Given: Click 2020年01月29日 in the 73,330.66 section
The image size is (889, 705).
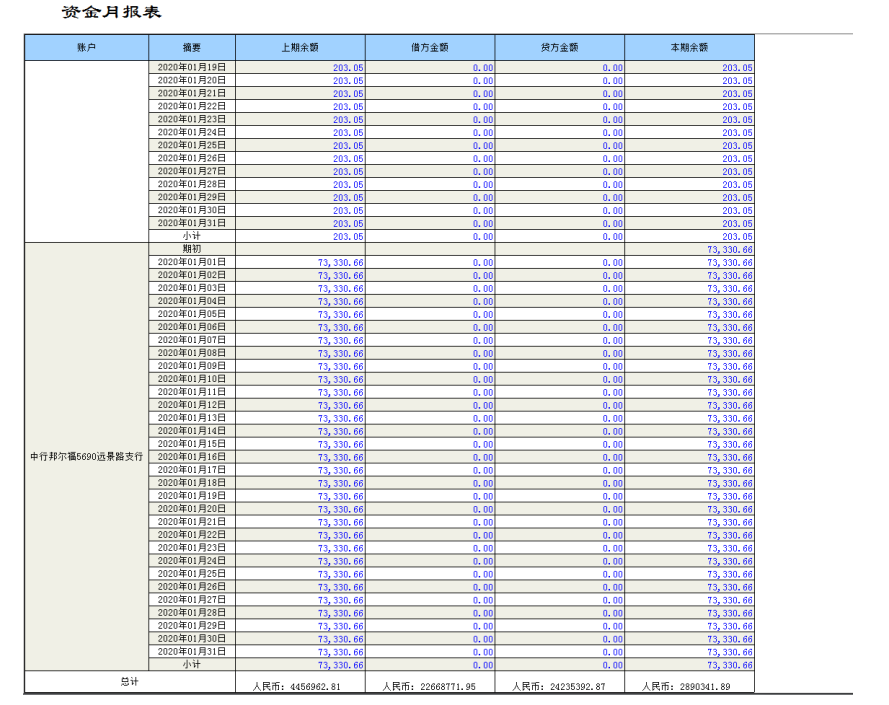Looking at the screenshot, I should coord(192,626).
